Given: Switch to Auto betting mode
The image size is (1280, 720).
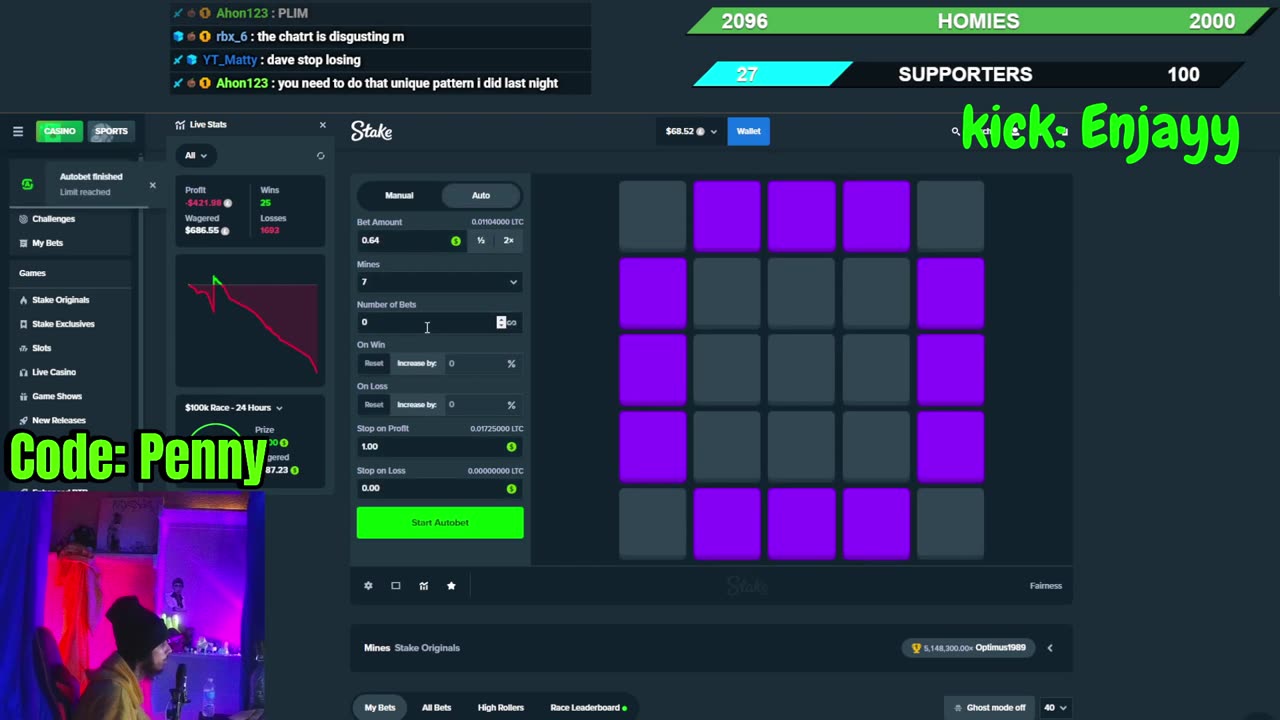Looking at the screenshot, I should [x=481, y=195].
